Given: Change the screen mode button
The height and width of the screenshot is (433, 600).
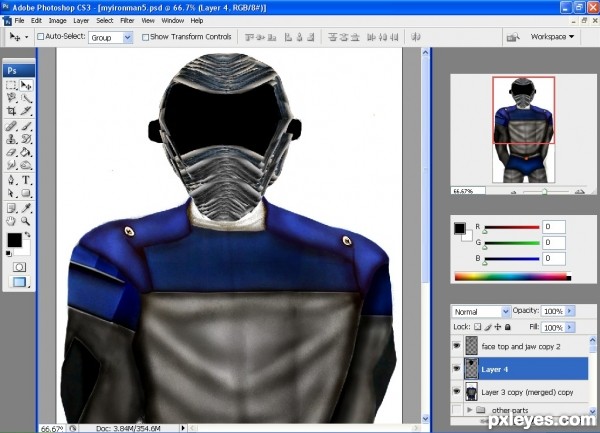Looking at the screenshot, I should (19, 282).
